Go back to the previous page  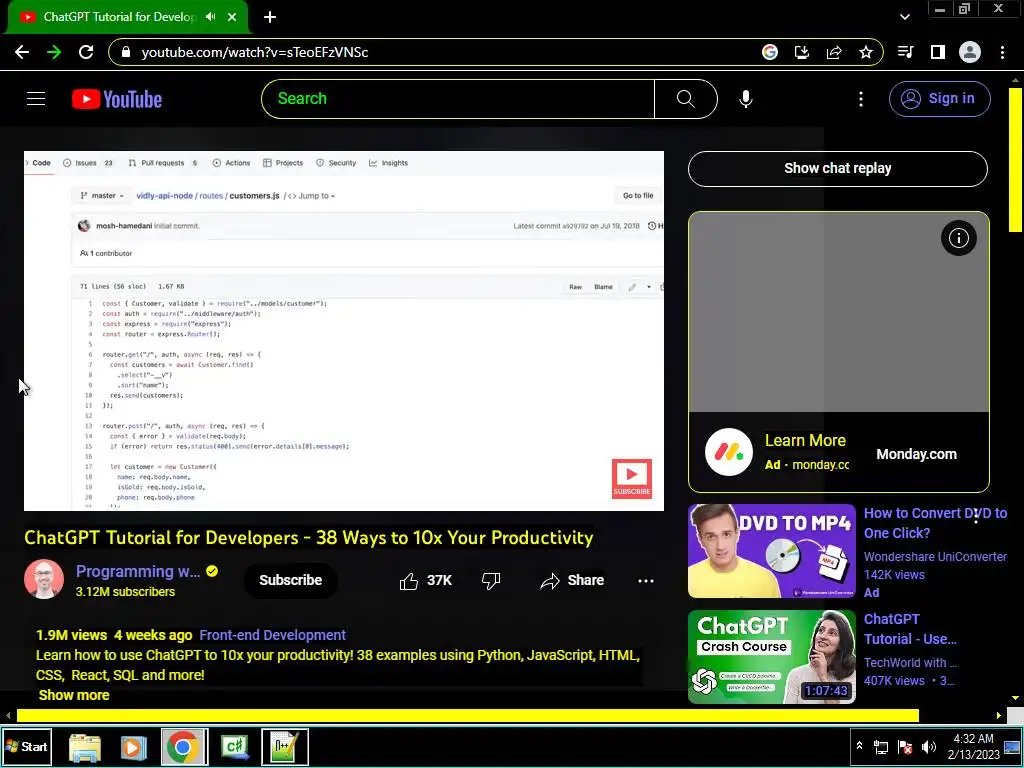(22, 52)
